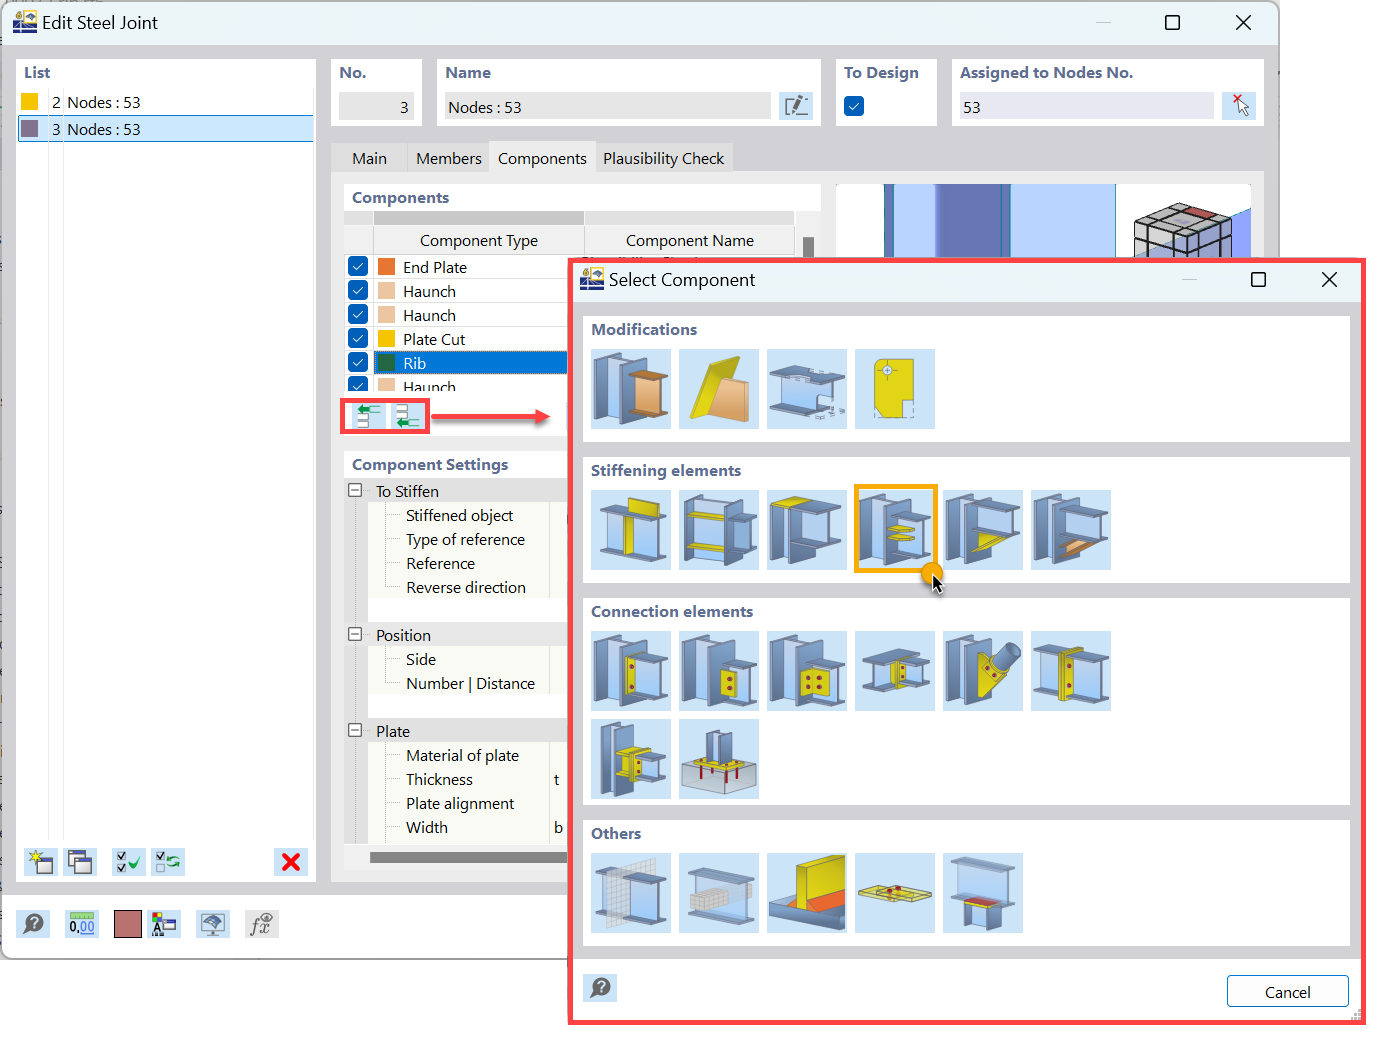This screenshot has width=1400, height=1050.
Task: Select the Rib stiffening component thumbnail
Action: point(895,529)
